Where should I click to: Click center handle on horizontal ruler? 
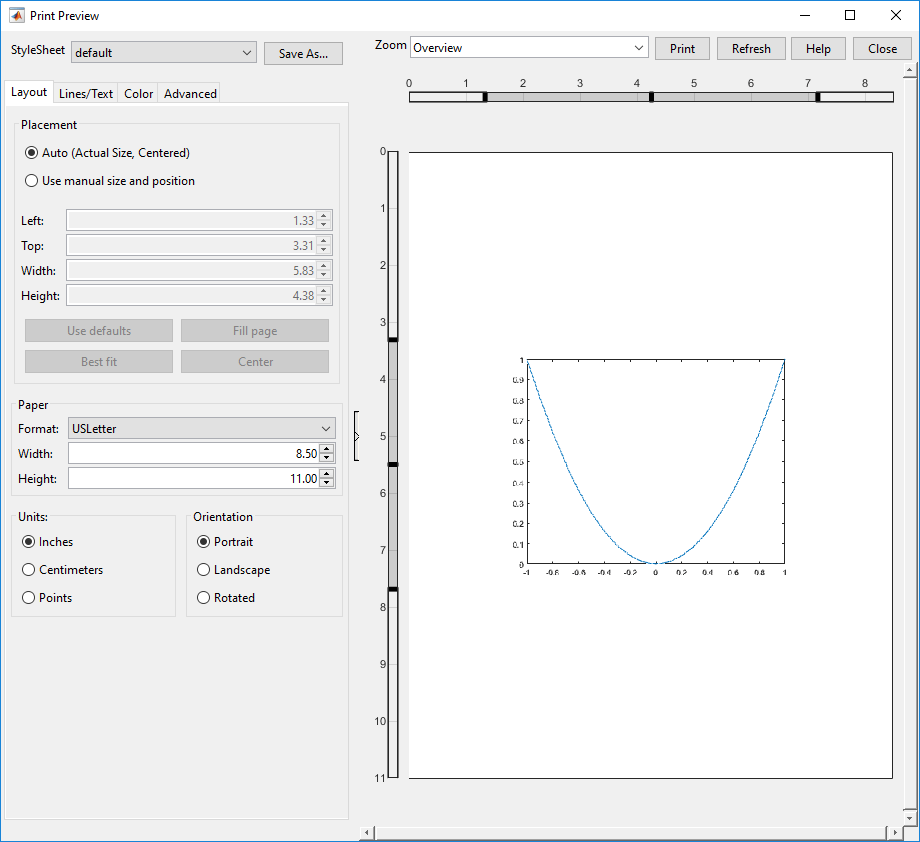pos(651,97)
